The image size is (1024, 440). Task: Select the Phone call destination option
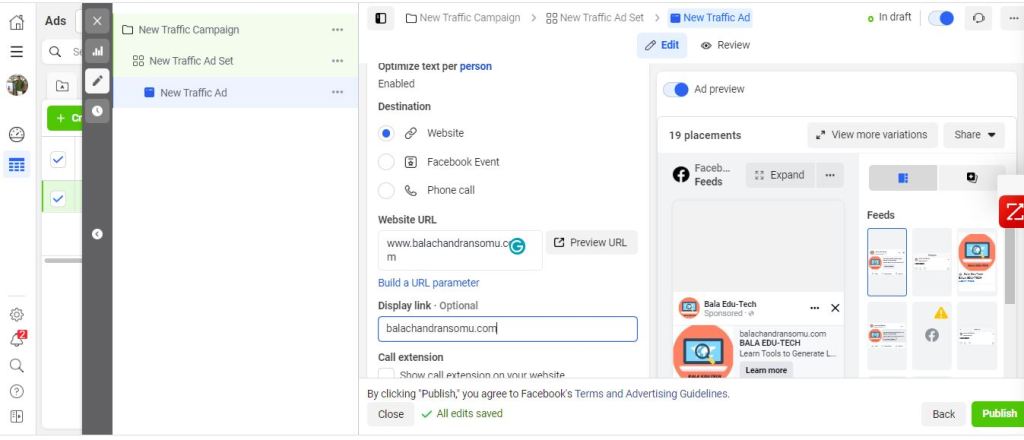pyautogui.click(x=386, y=190)
